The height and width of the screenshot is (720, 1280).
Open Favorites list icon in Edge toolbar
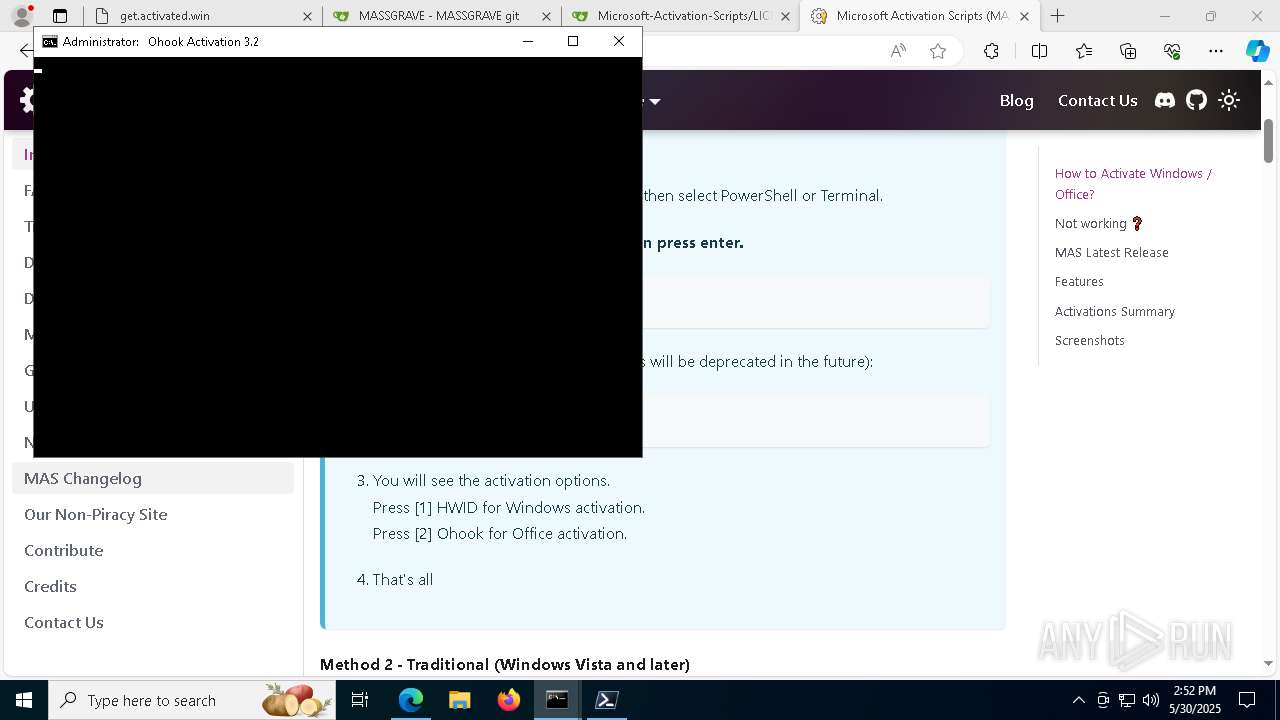(1084, 51)
